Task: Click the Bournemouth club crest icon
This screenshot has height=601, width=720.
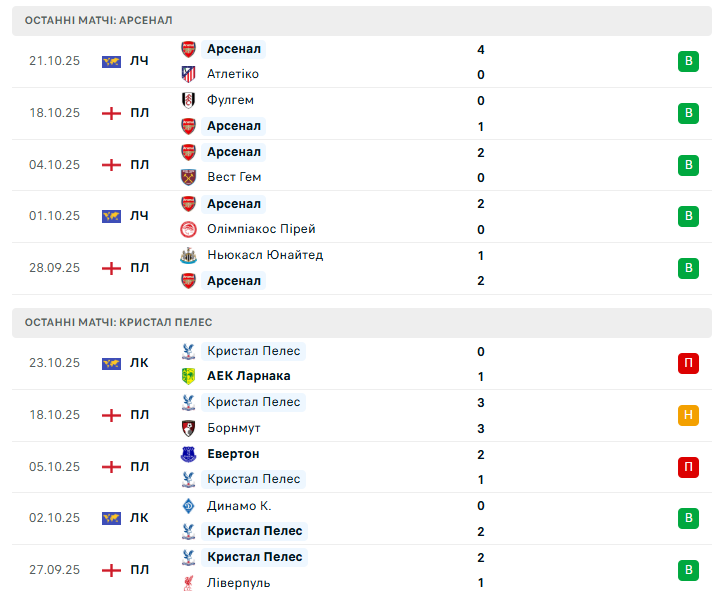Action: click(x=188, y=428)
